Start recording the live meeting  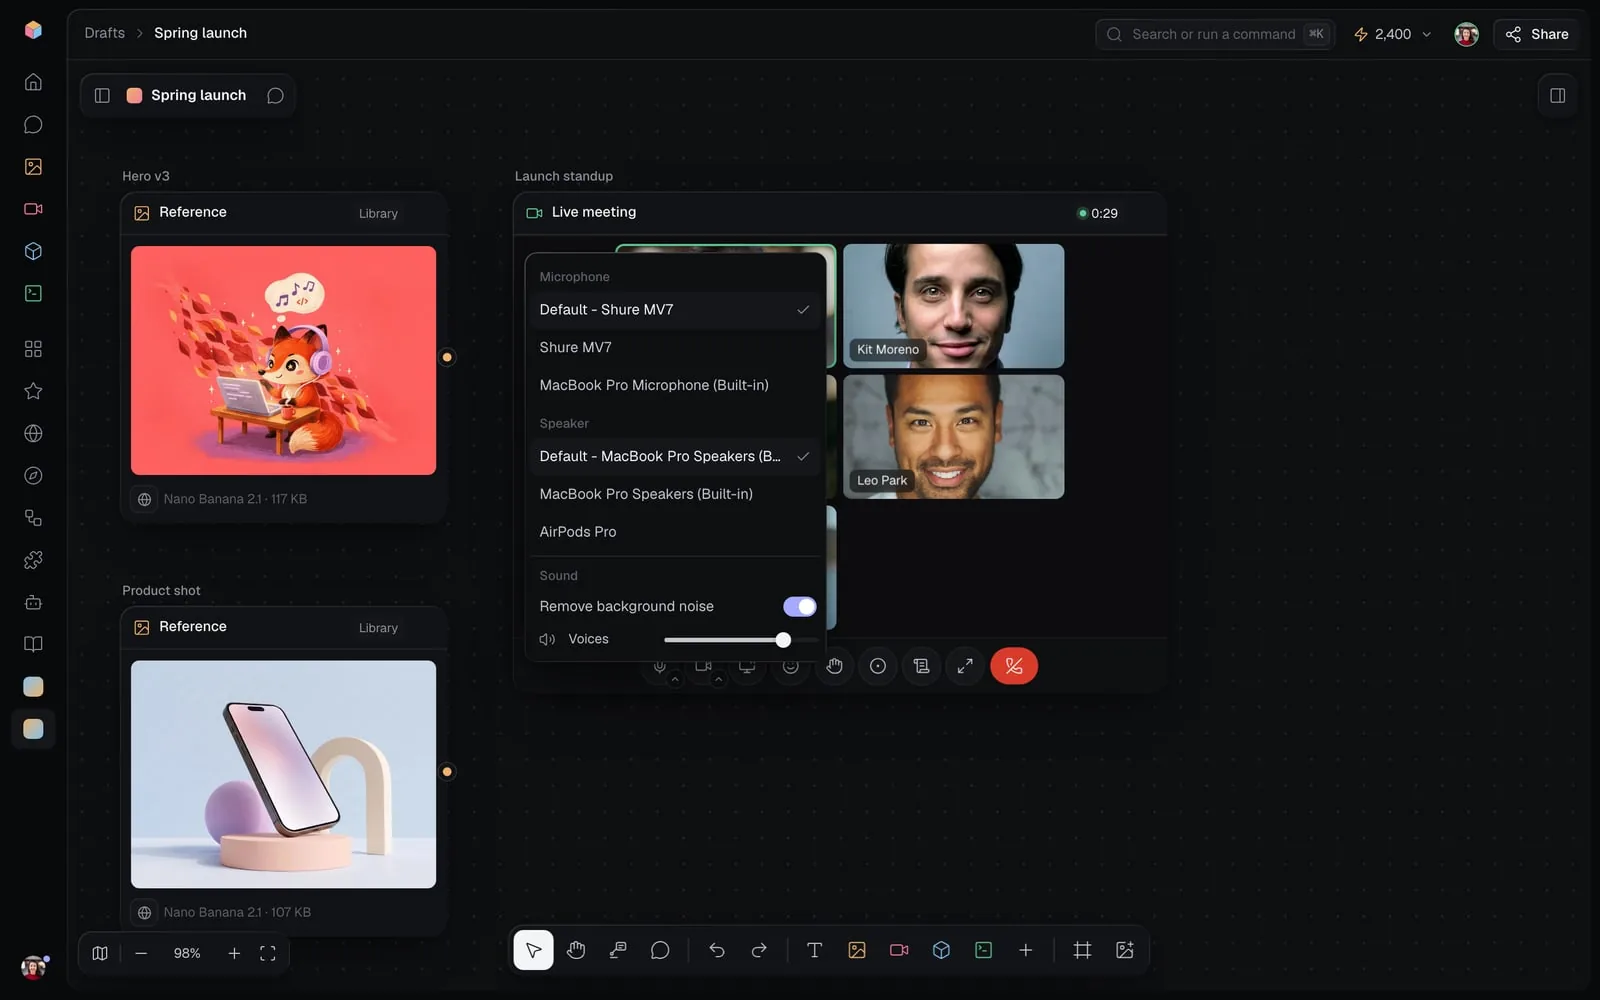coord(878,666)
